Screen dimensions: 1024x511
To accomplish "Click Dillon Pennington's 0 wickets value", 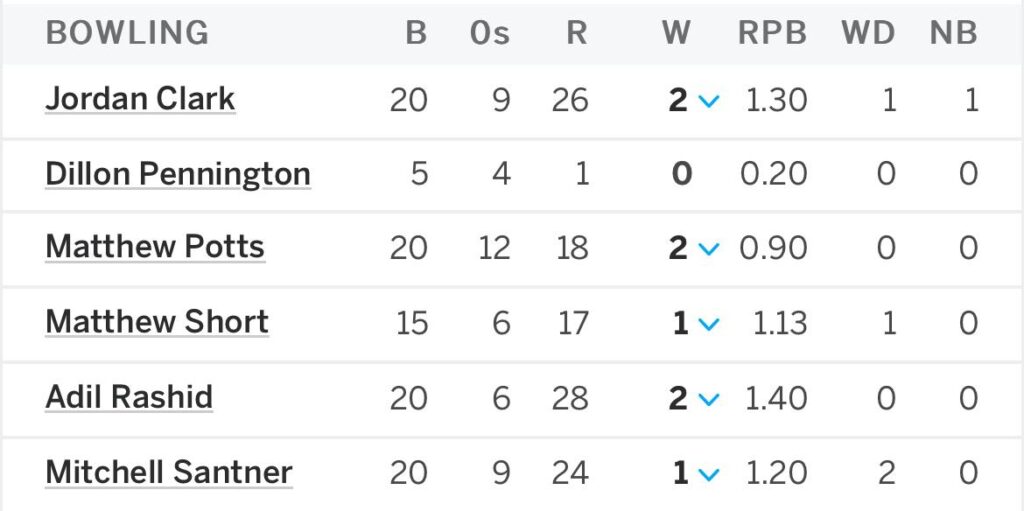I will point(681,174).
